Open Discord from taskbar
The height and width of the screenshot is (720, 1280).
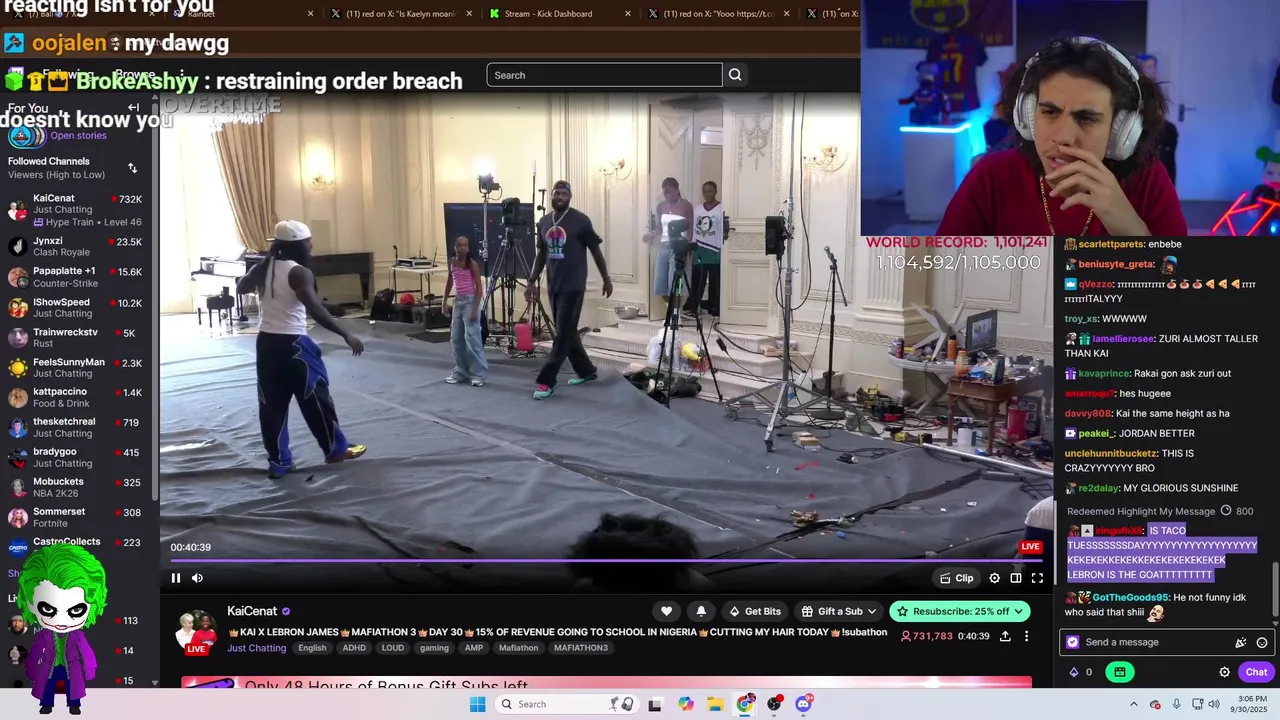pos(803,704)
